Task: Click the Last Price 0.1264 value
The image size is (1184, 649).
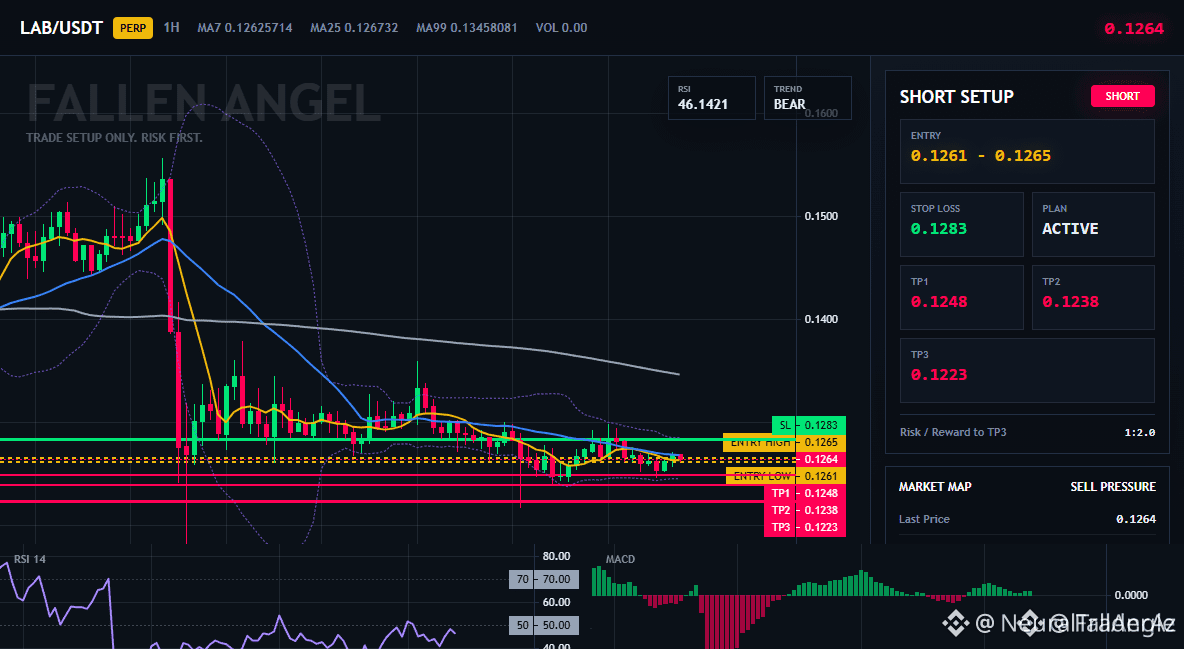Action: click(1136, 519)
